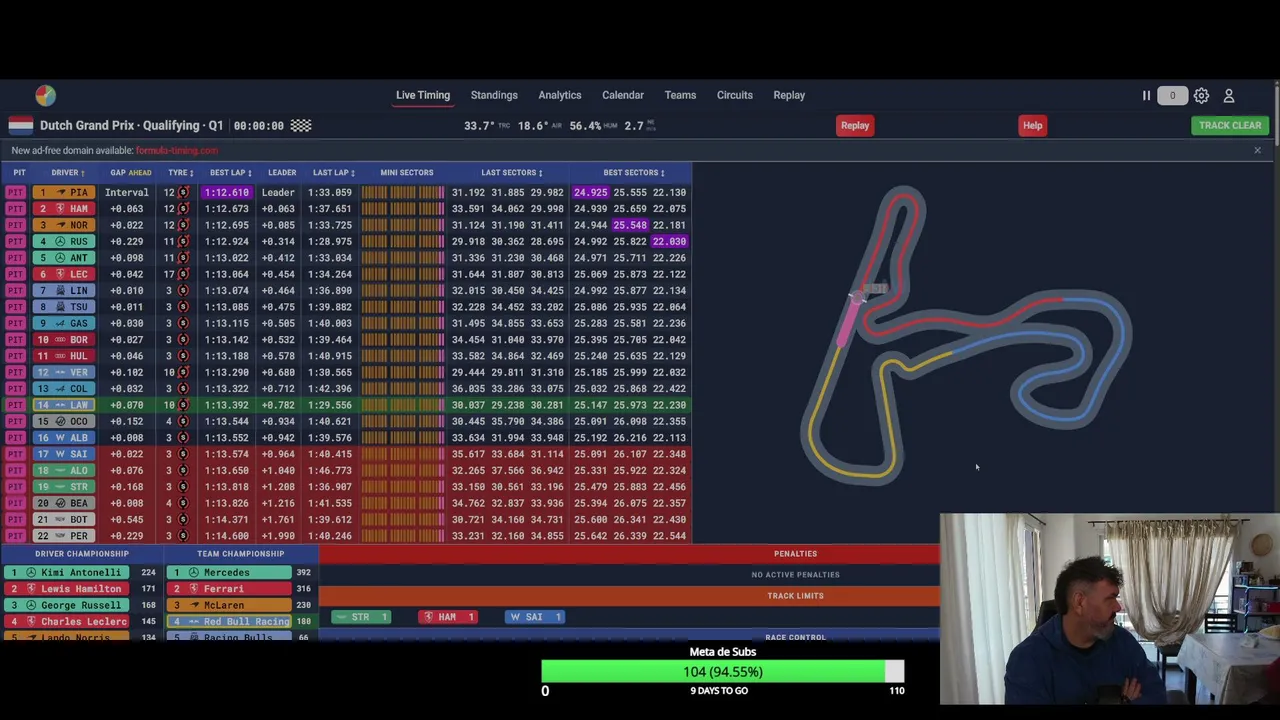Select ANT driver tag in row 5
Viewport: 1280px width, 720px height.
pos(65,258)
